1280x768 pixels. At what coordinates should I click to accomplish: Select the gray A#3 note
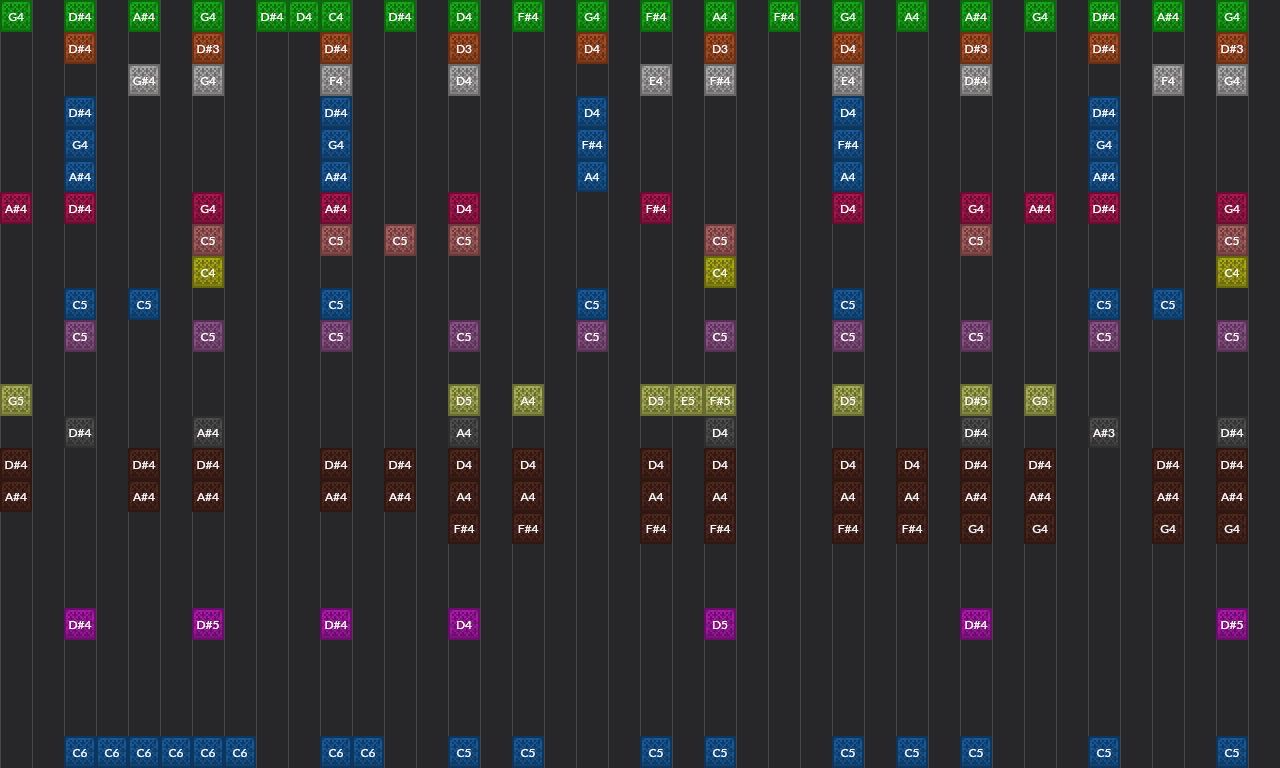click(1104, 432)
